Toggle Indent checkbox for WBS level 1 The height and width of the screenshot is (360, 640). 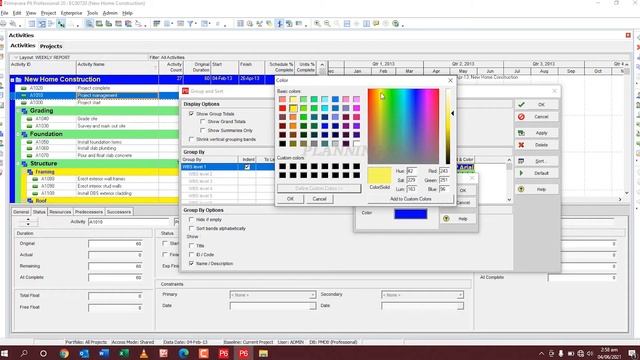point(247,167)
